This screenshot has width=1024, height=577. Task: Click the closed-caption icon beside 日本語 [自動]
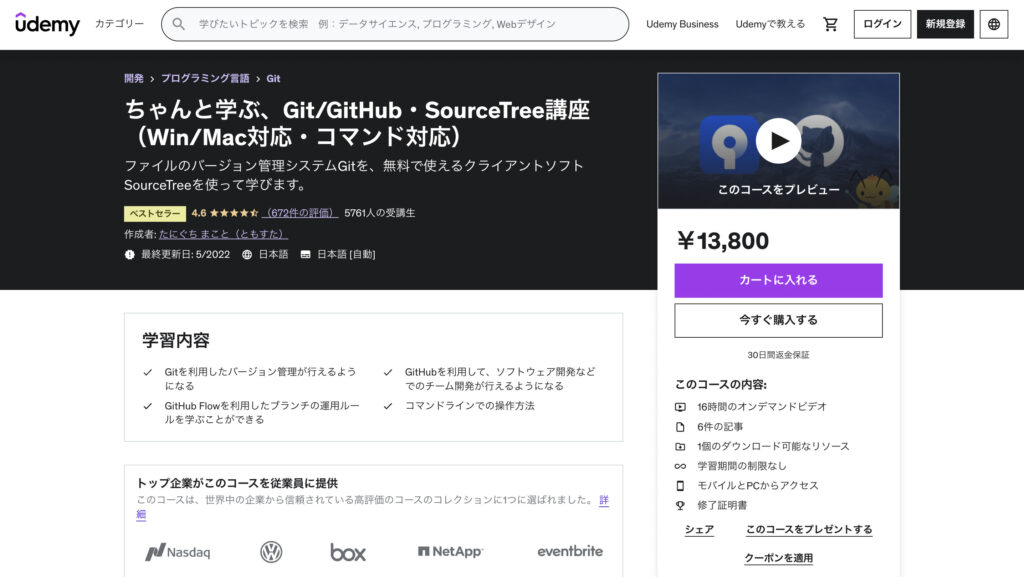305,255
